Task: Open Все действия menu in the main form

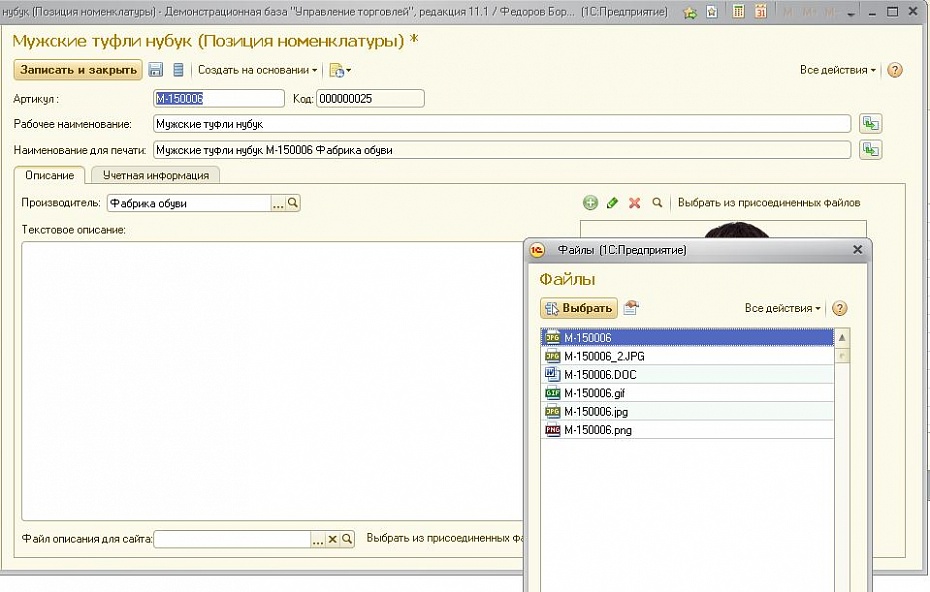Action: [838, 70]
